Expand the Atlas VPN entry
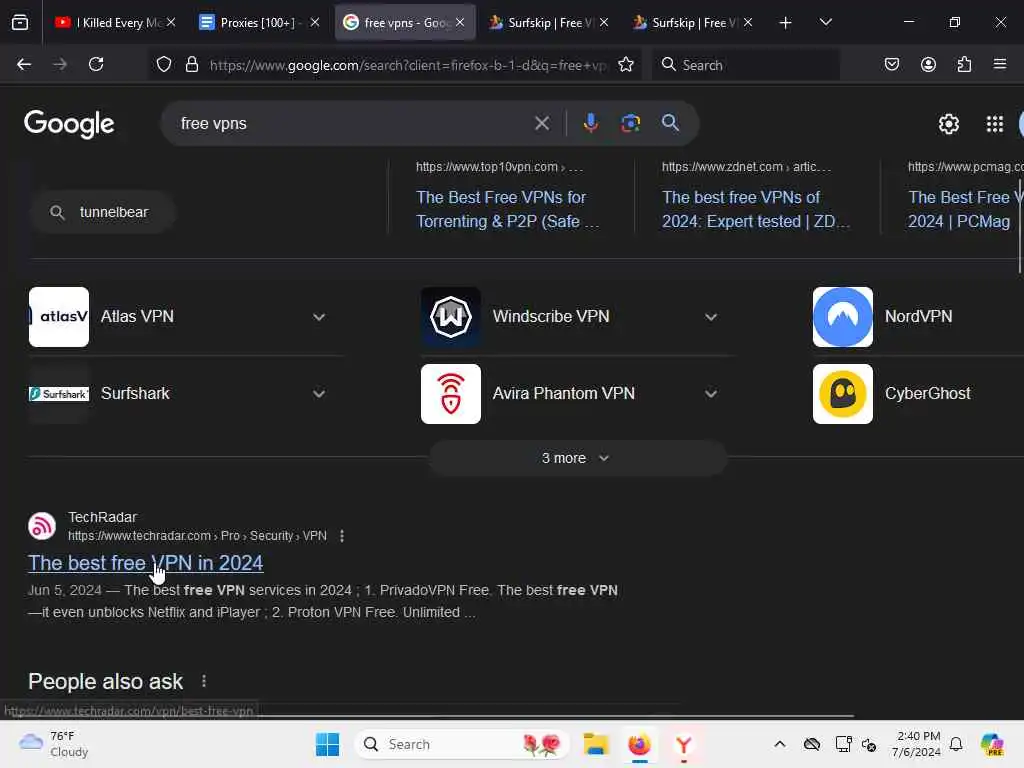Image resolution: width=1024 pixels, height=768 pixels. coord(319,317)
